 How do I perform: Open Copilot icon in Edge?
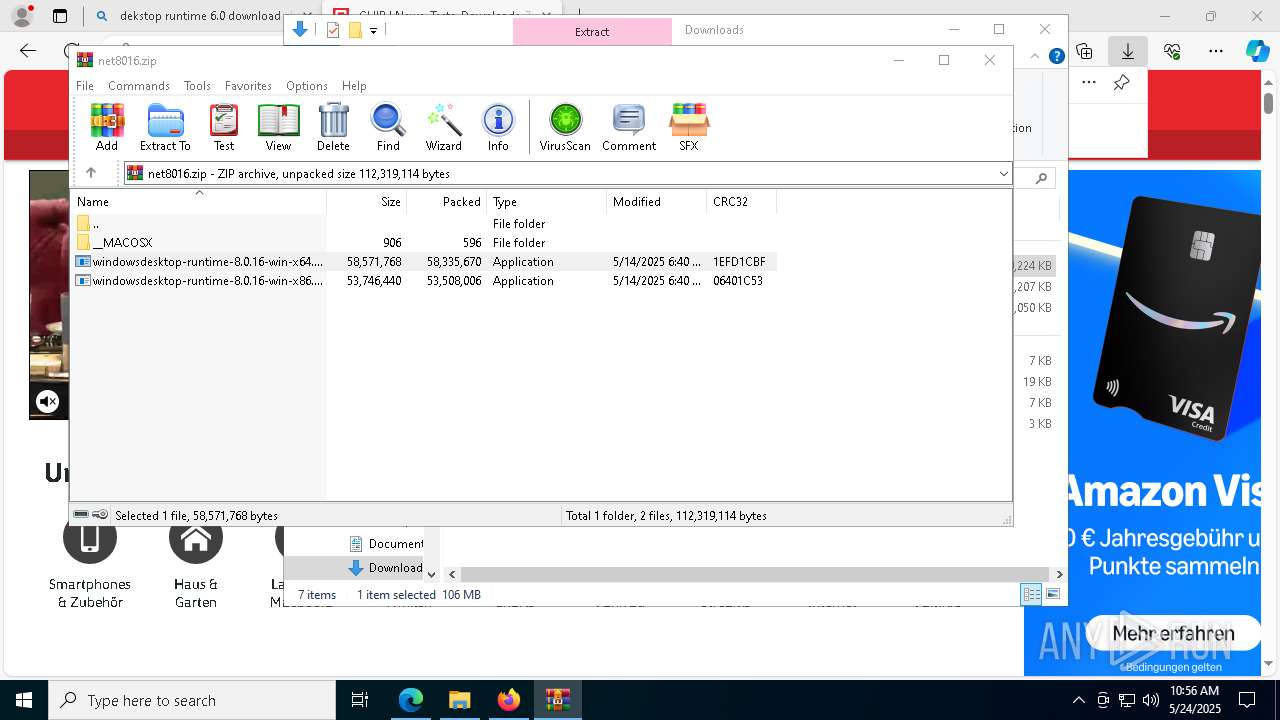[x=1257, y=51]
